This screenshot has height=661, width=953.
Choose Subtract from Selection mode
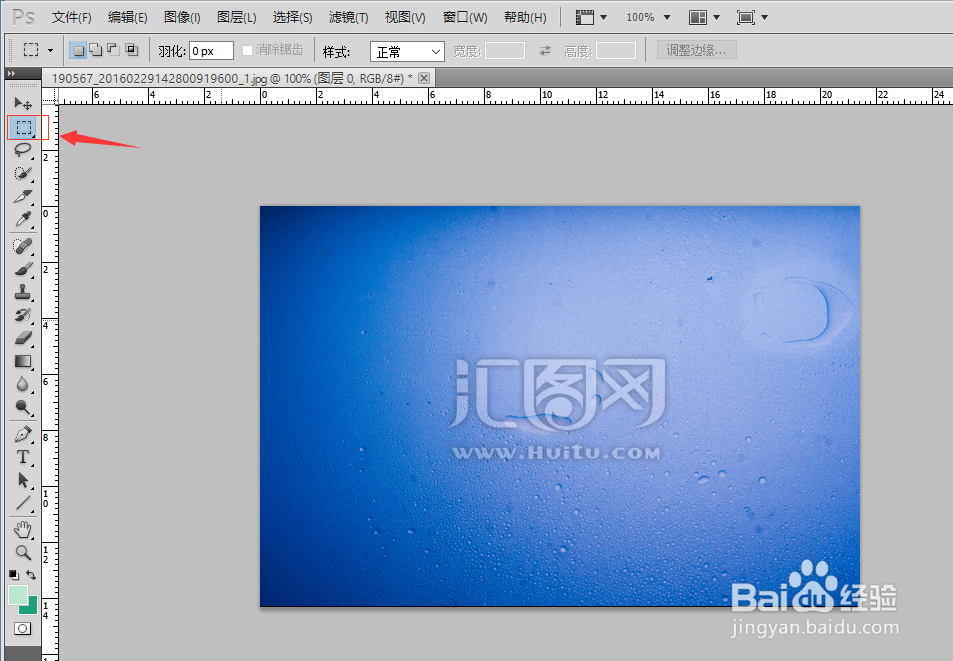coord(113,50)
